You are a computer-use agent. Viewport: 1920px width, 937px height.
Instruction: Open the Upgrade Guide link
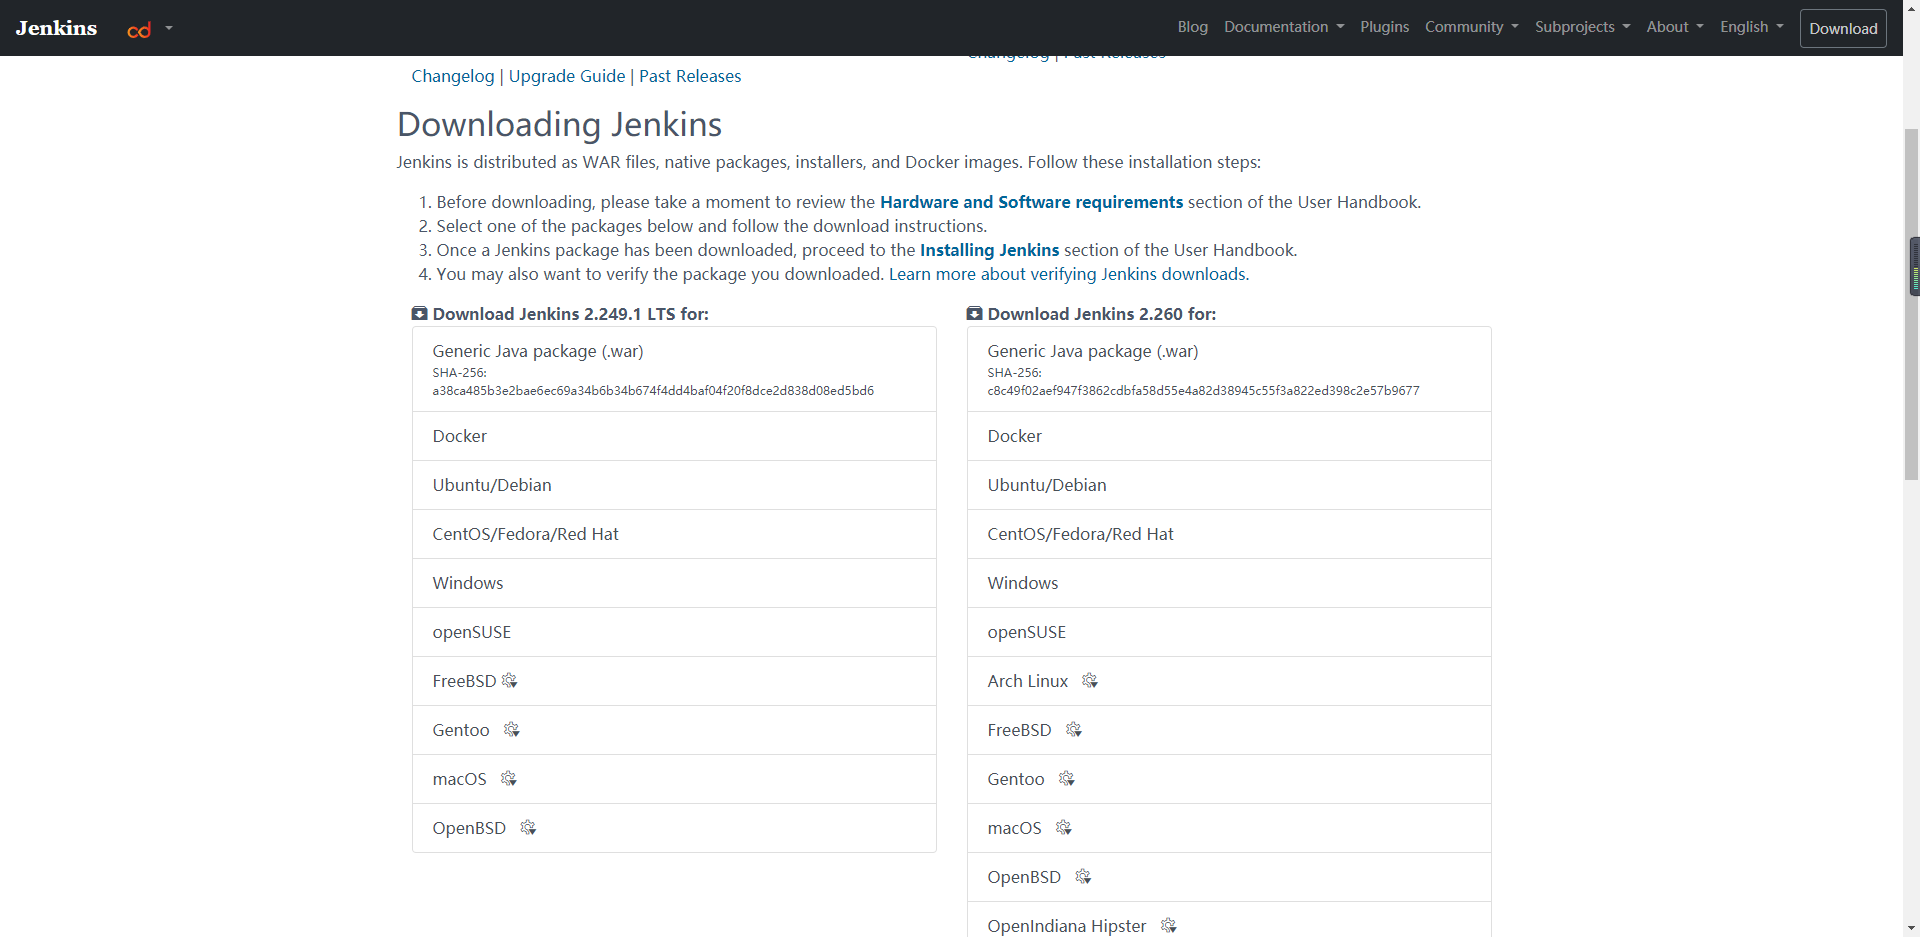tap(567, 76)
